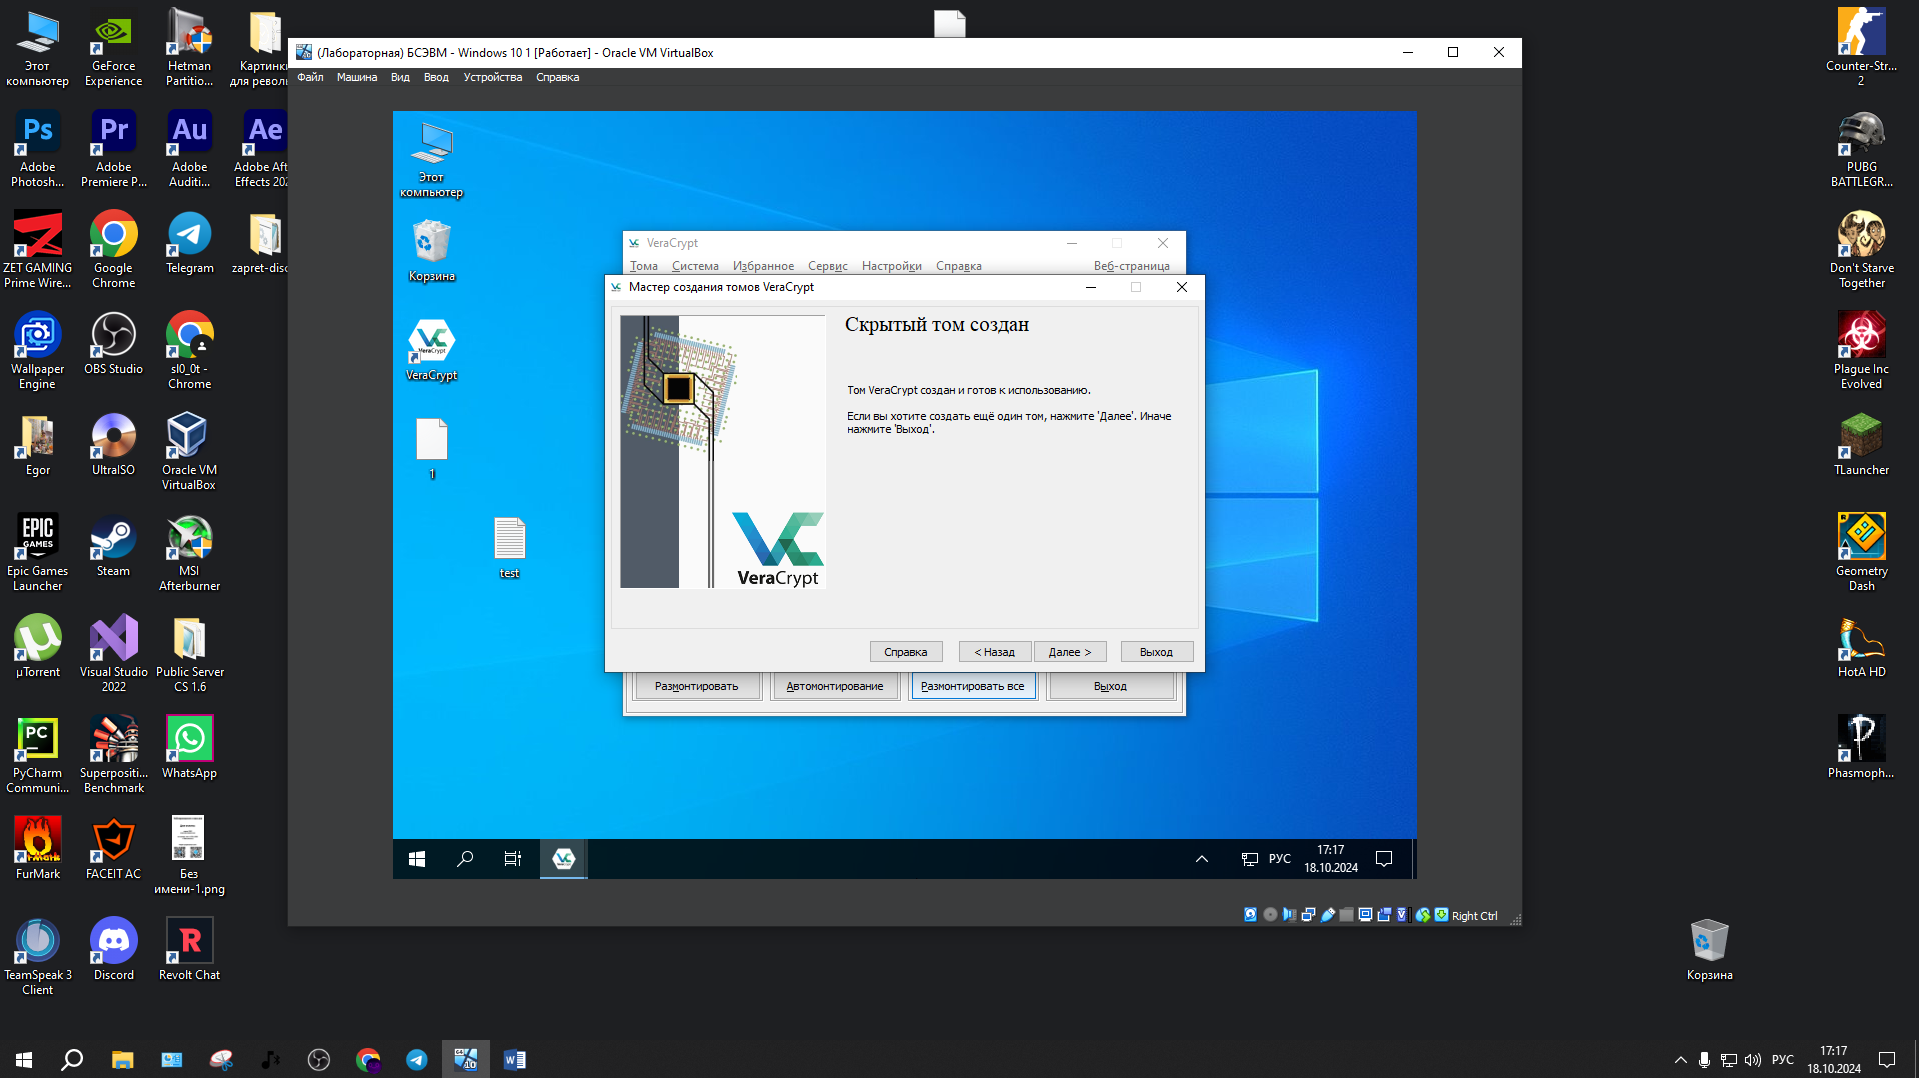Open the VirtualBox 'Ввод' menu
Viewport: 1919px width, 1078px height.
[x=436, y=77]
